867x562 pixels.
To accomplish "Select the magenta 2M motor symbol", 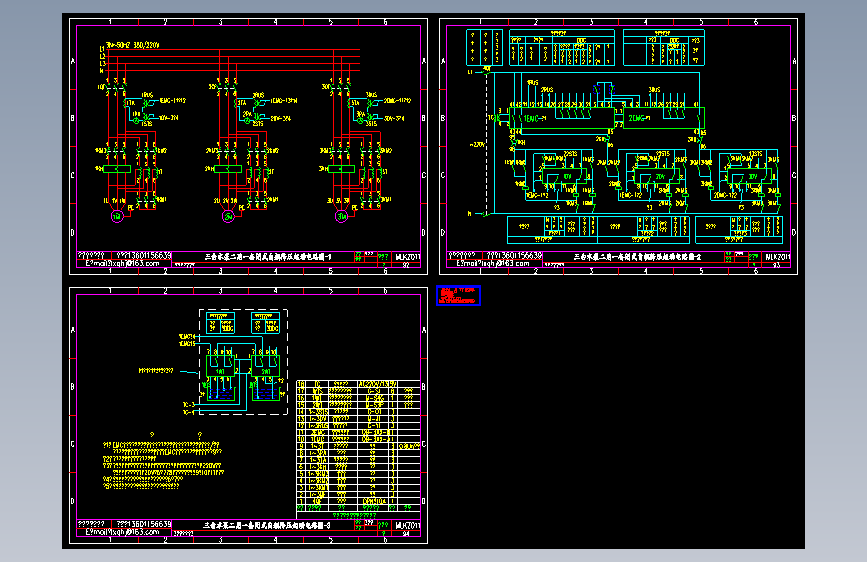I will [x=228, y=217].
